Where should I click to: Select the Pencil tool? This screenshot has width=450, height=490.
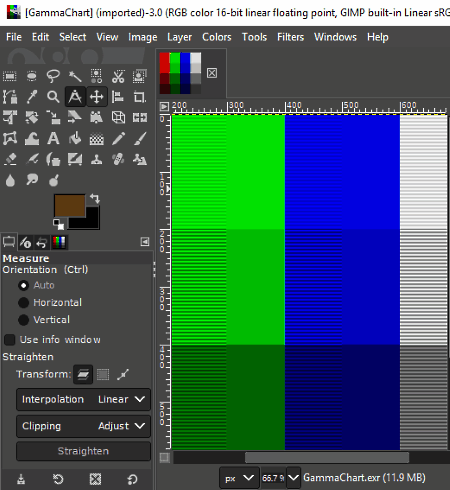[118, 138]
